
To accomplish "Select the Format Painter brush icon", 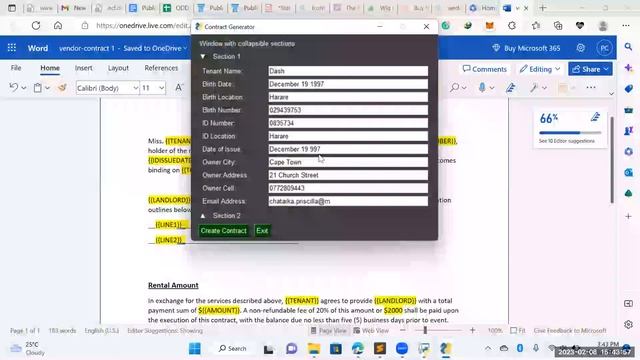I will [62, 87].
